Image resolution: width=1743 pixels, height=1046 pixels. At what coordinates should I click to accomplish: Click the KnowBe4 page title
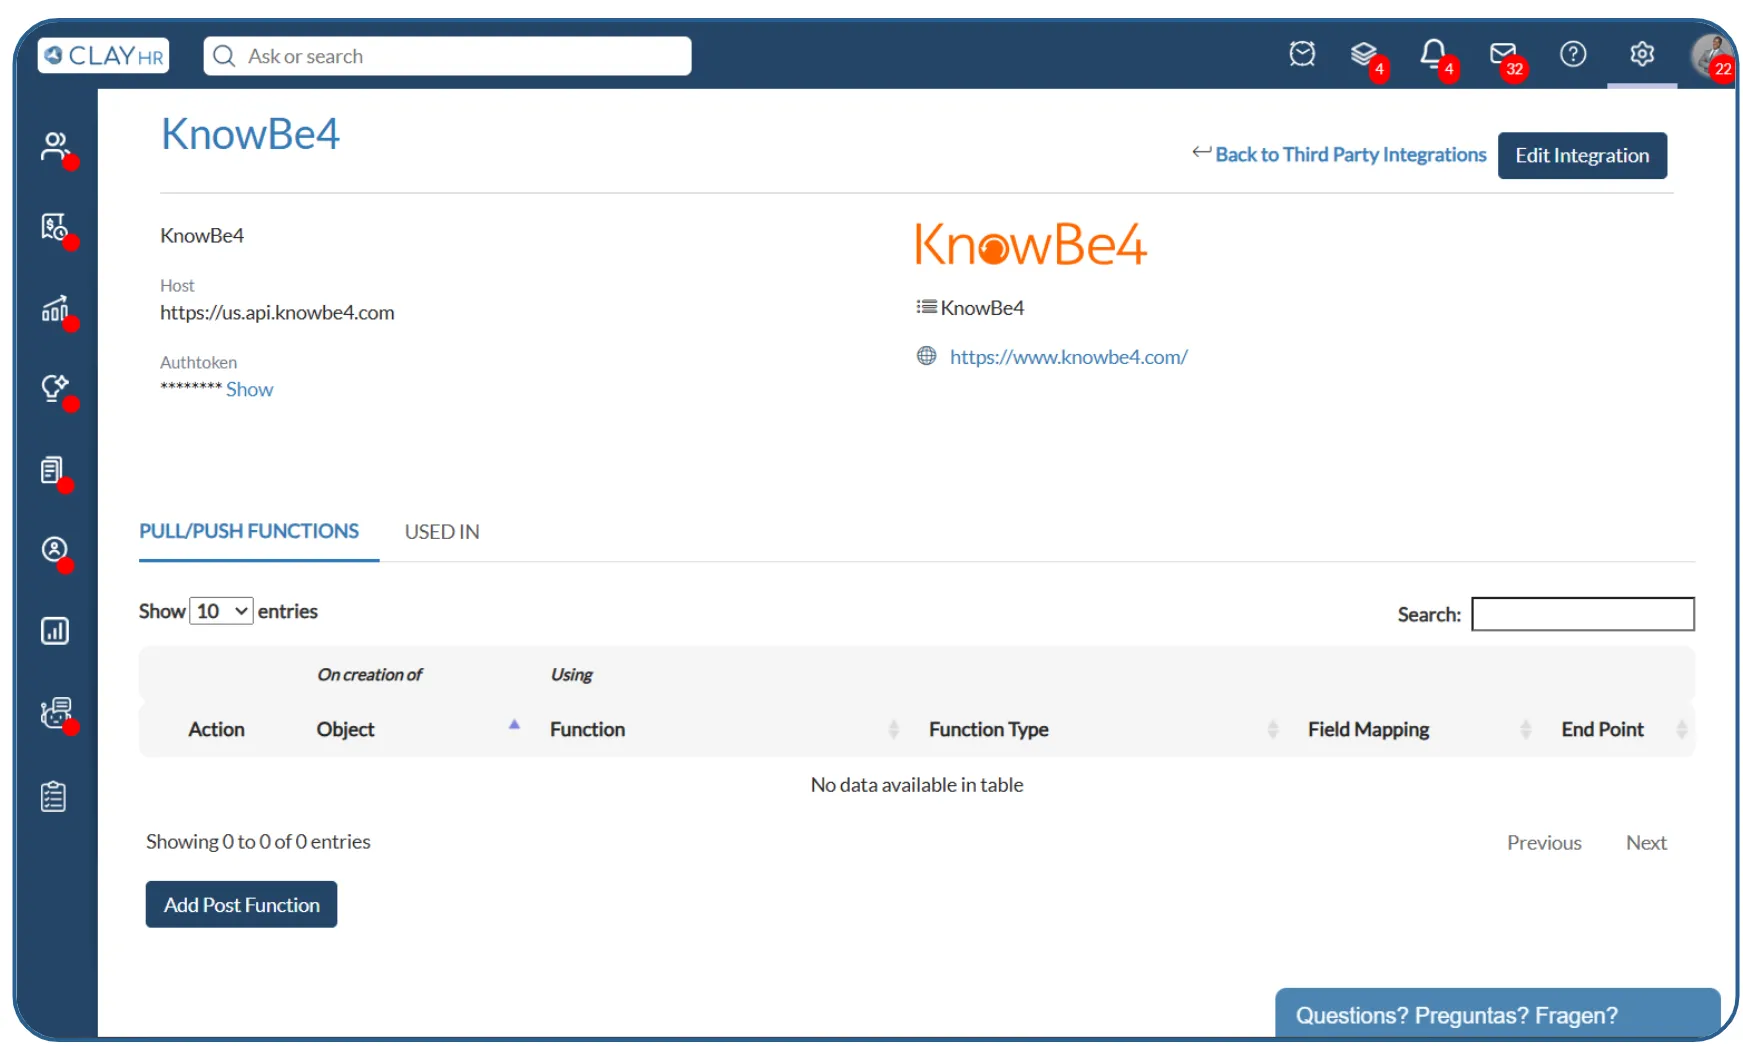250,134
